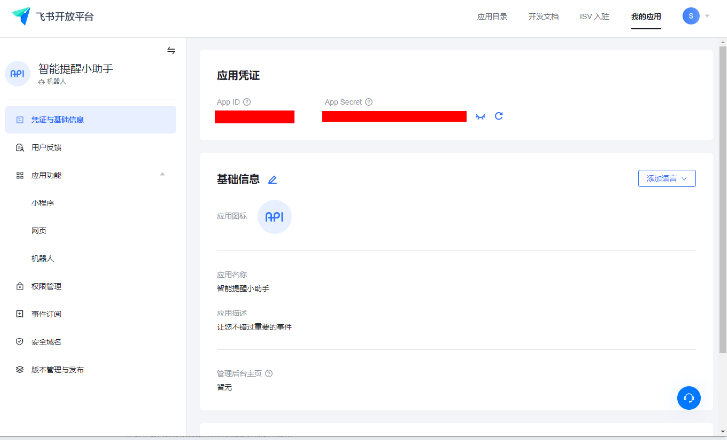Collapse the 应用功能 section in sidebar
727x440 pixels.
click(162, 175)
